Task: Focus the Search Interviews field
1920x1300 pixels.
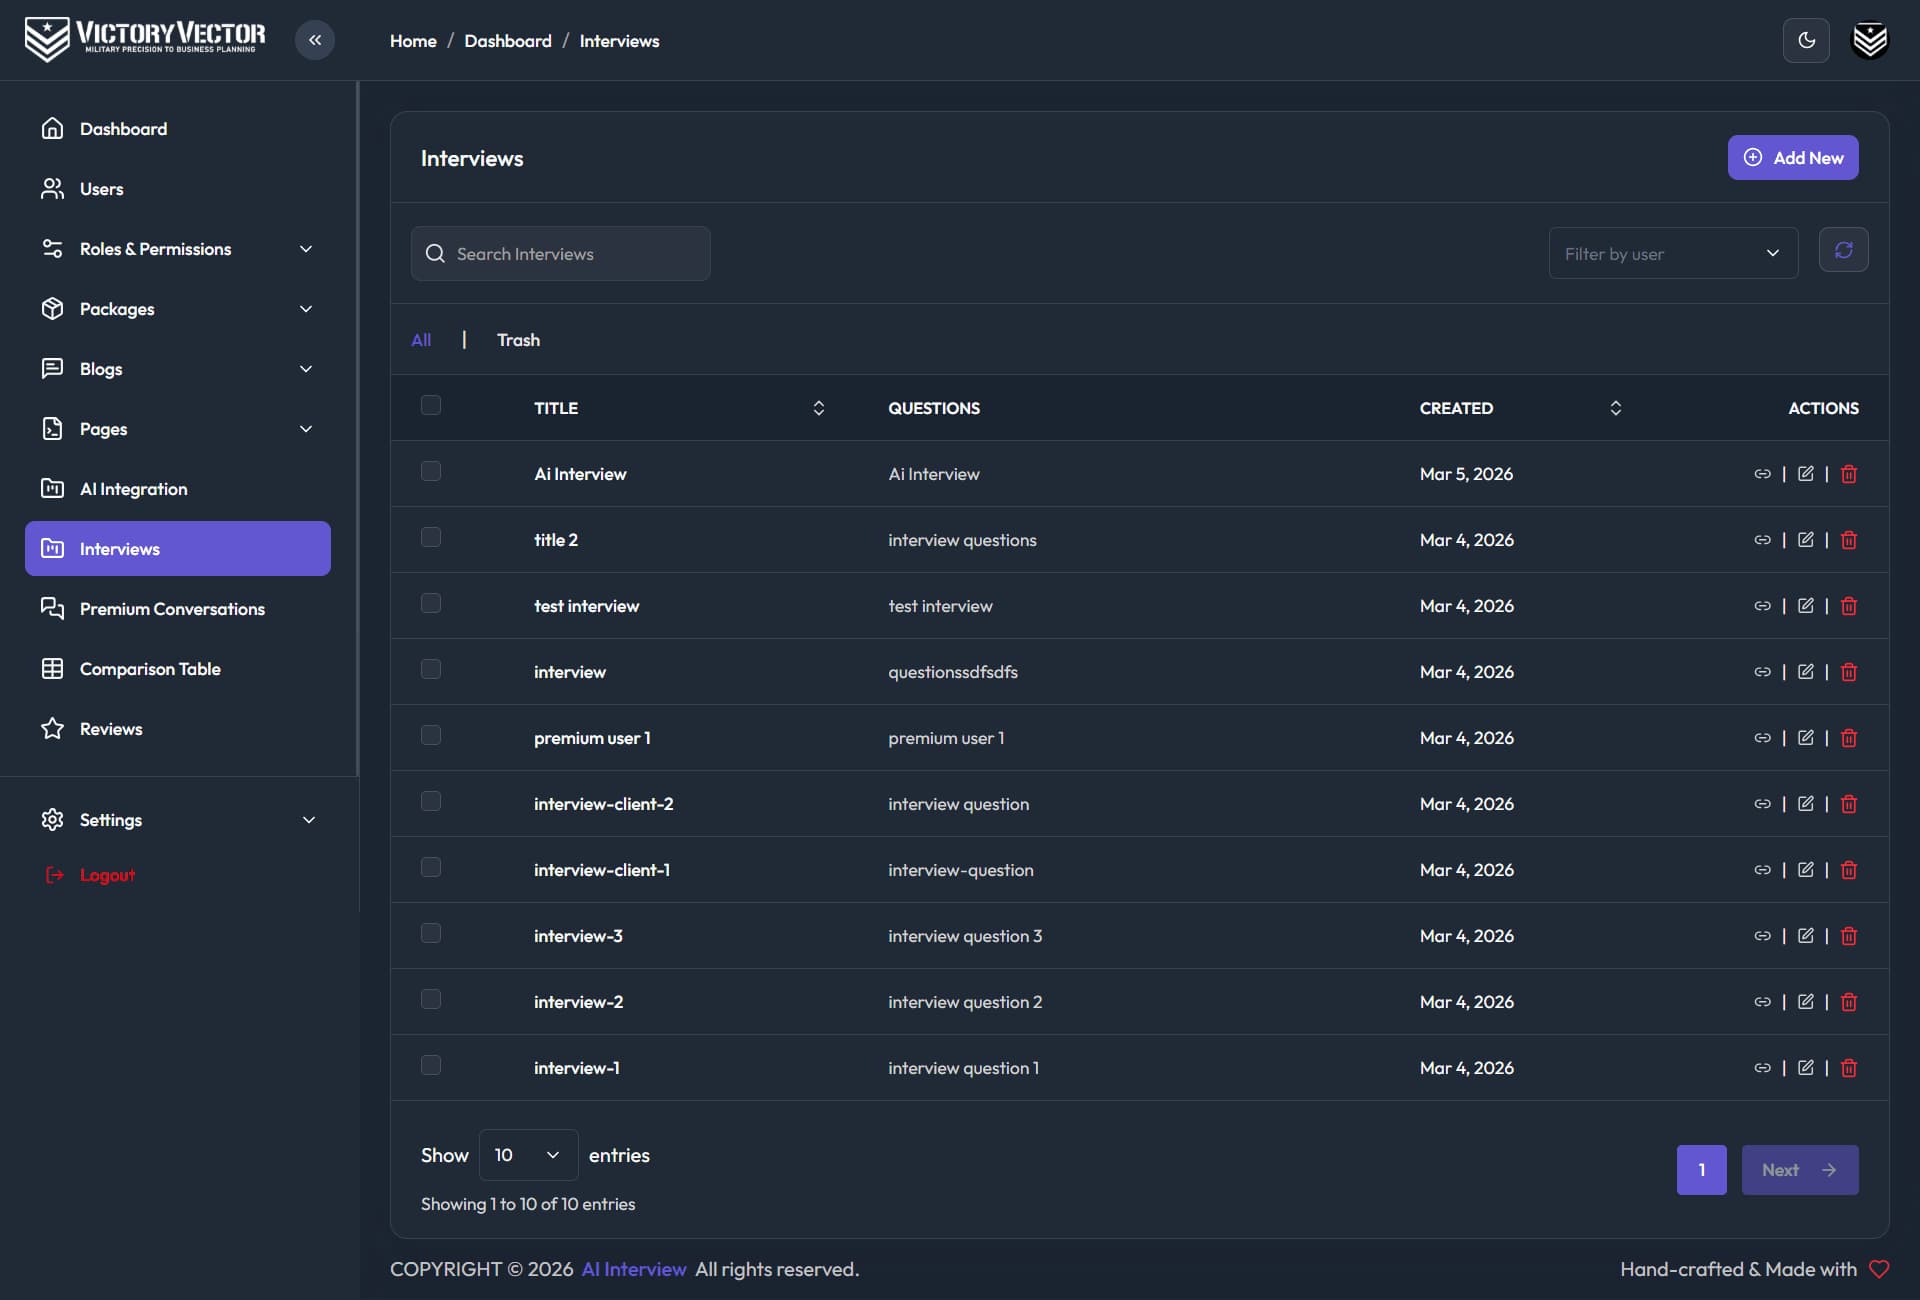Action: coord(560,253)
